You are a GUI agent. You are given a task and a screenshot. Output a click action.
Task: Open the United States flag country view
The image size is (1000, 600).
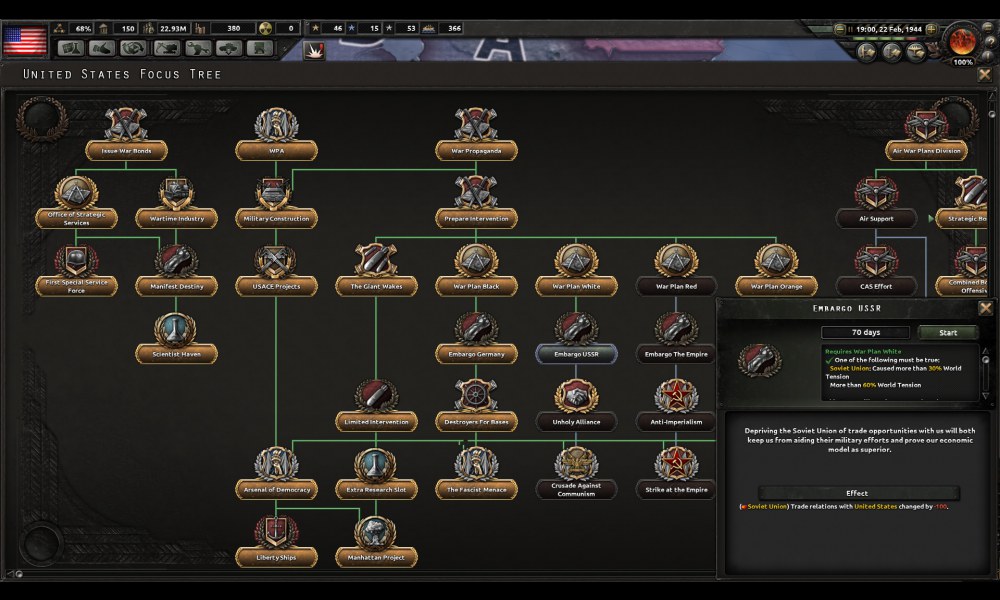(25, 41)
